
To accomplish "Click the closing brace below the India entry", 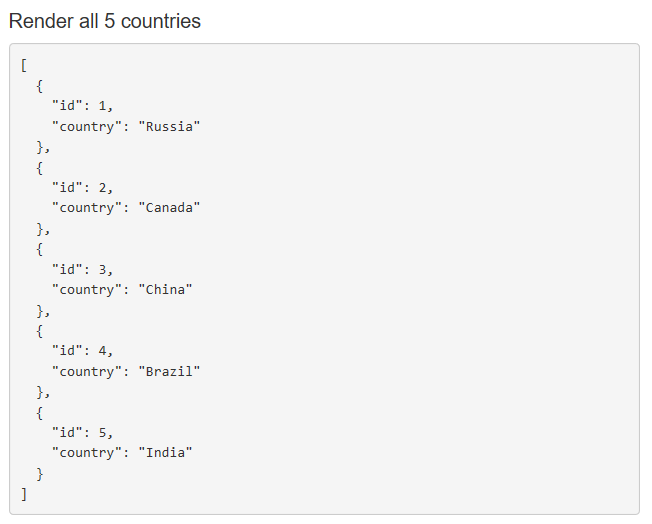I will click(x=40, y=473).
